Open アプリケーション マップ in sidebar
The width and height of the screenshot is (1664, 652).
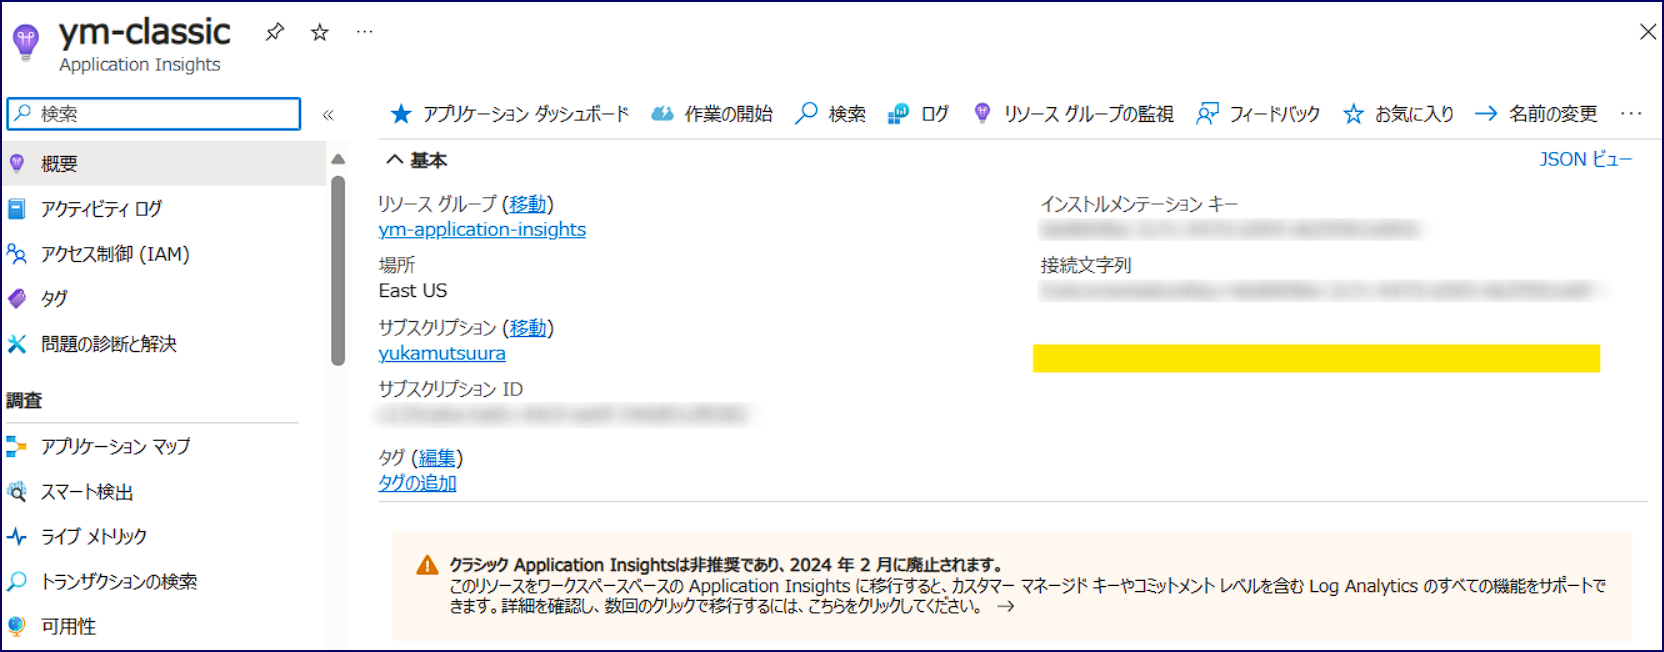[115, 446]
